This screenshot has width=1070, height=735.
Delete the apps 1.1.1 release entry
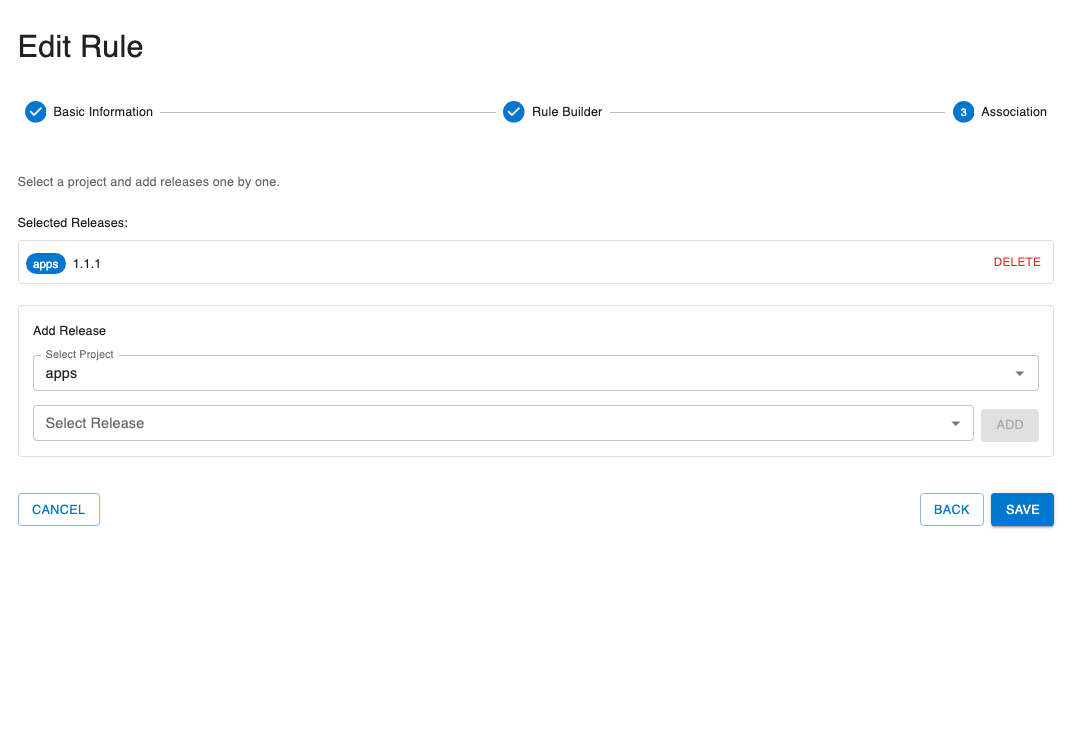coord(1017,262)
